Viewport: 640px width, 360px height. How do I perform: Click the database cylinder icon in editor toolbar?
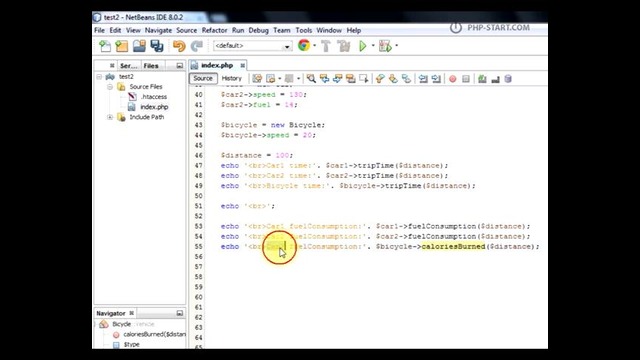(508, 79)
